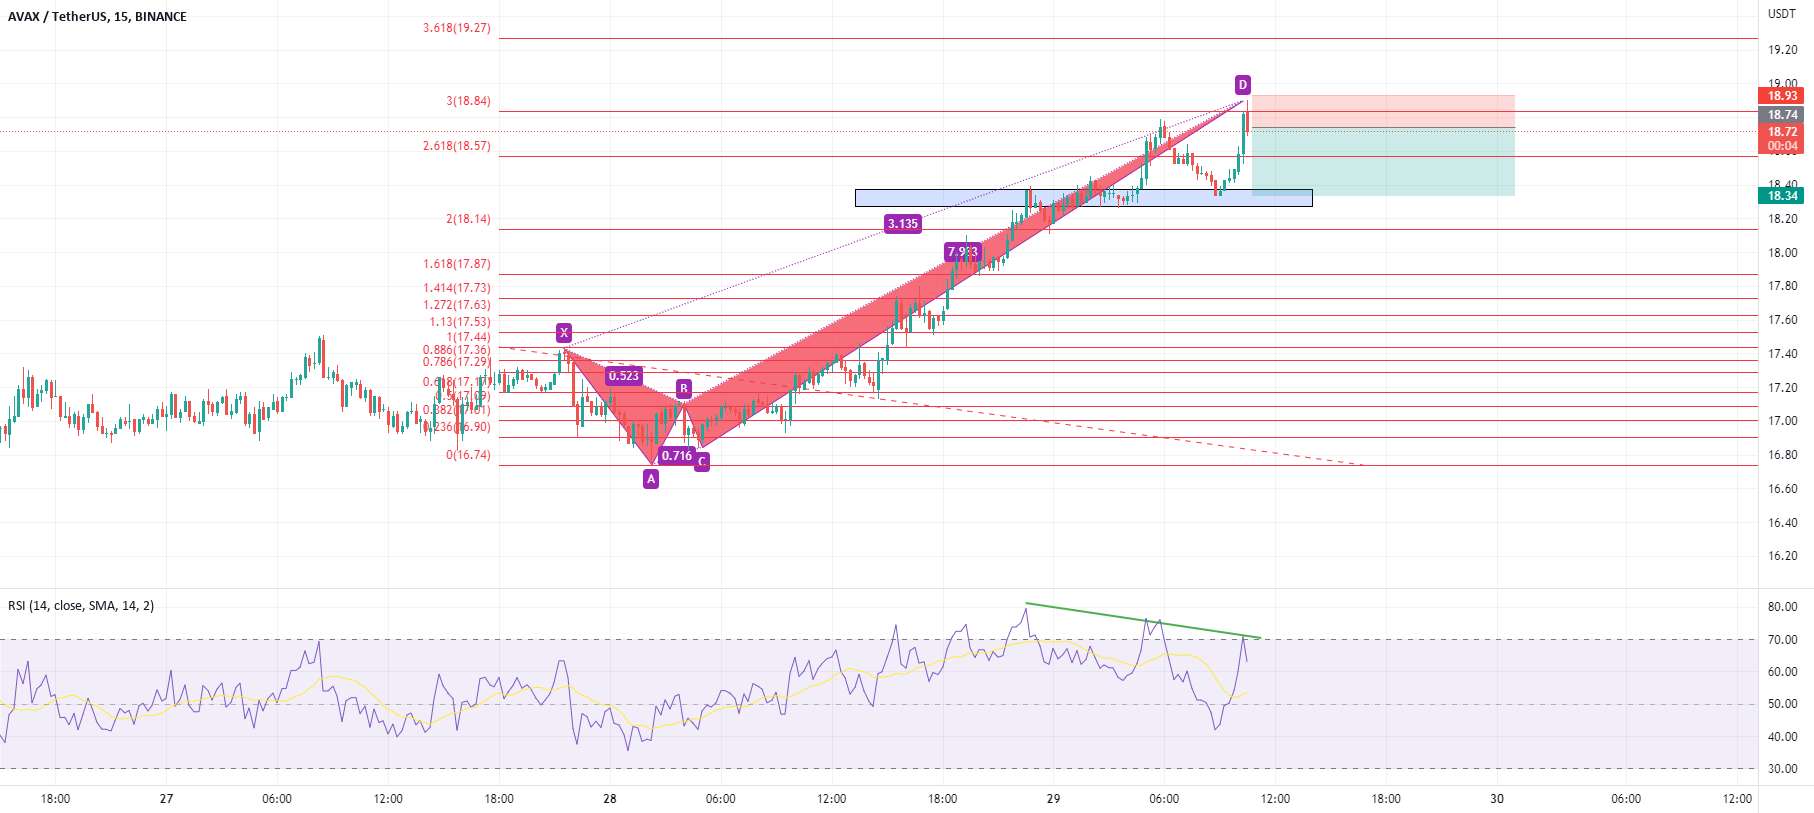Click 50.00 on the RSI axis
The image size is (1814, 813).
(x=1782, y=705)
